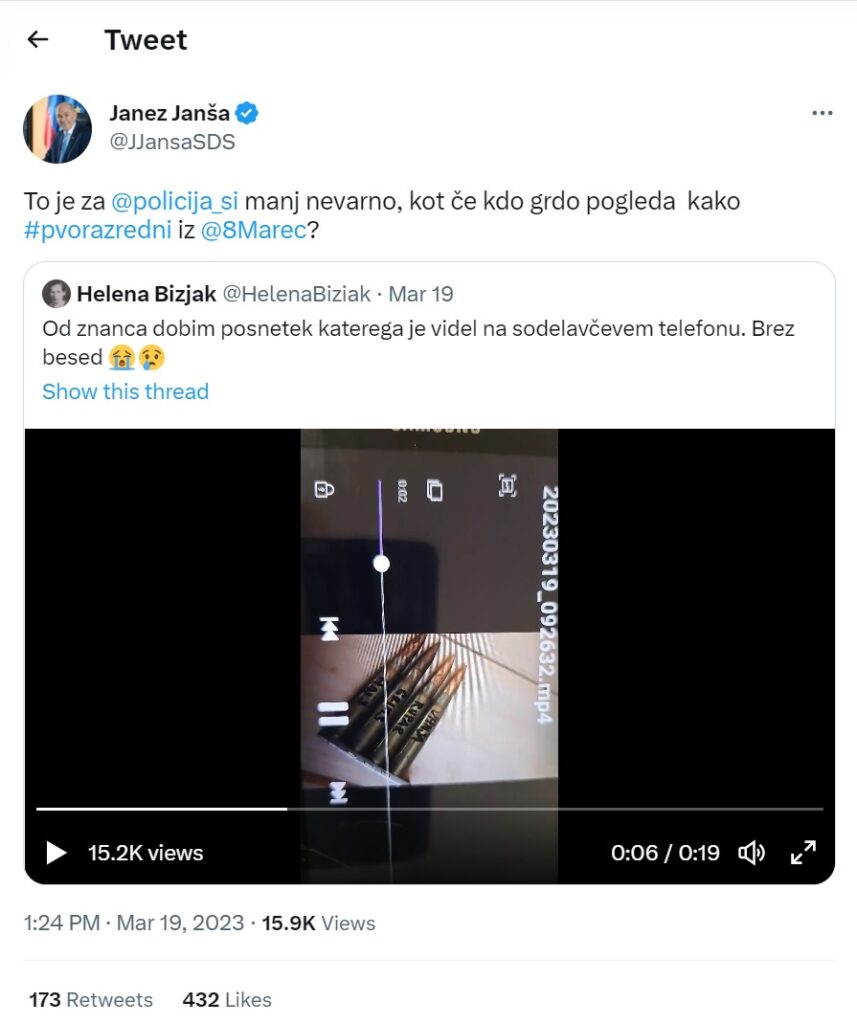
Task: View the 432 Likes list
Action: click(227, 1000)
